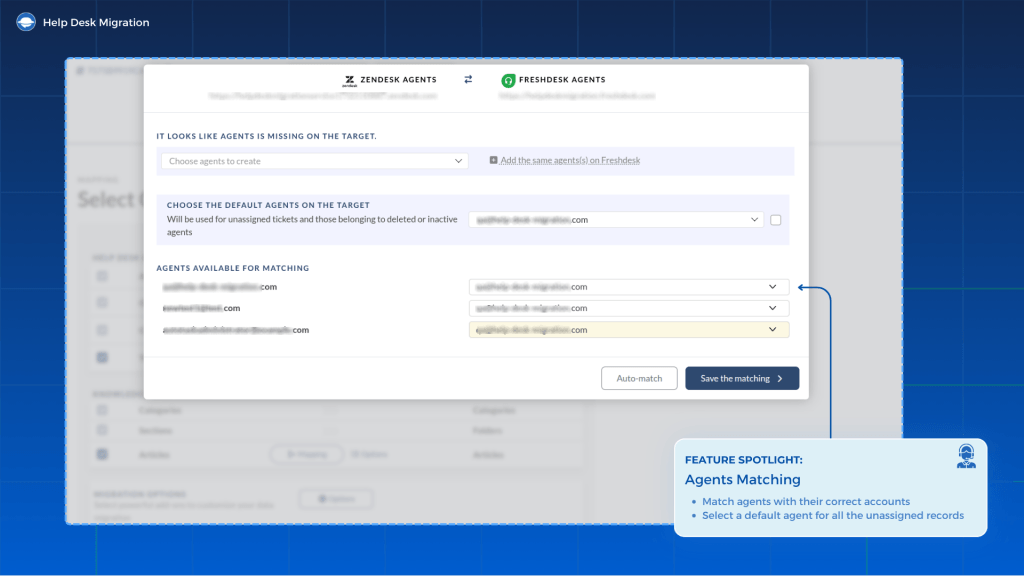Click the Auto-match button
Screen dimensions: 1024x576
point(639,378)
